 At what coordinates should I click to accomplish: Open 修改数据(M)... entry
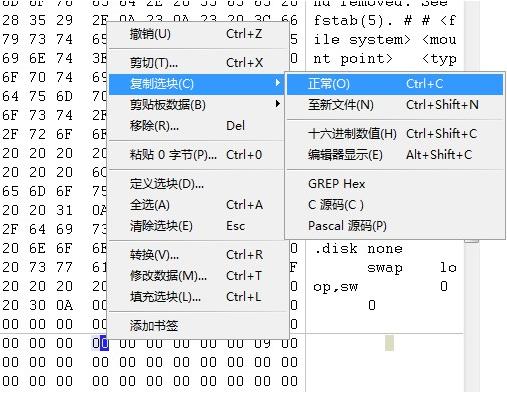click(198, 276)
